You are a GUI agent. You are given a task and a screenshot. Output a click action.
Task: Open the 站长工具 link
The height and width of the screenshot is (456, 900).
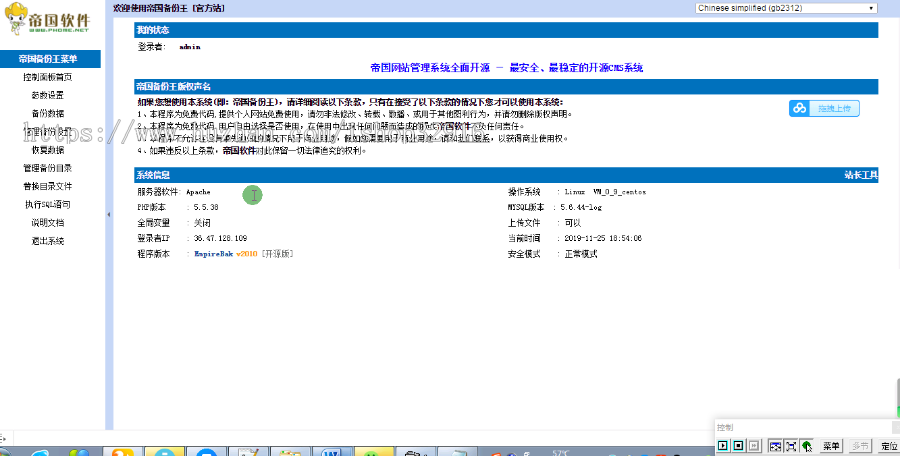coord(861,175)
